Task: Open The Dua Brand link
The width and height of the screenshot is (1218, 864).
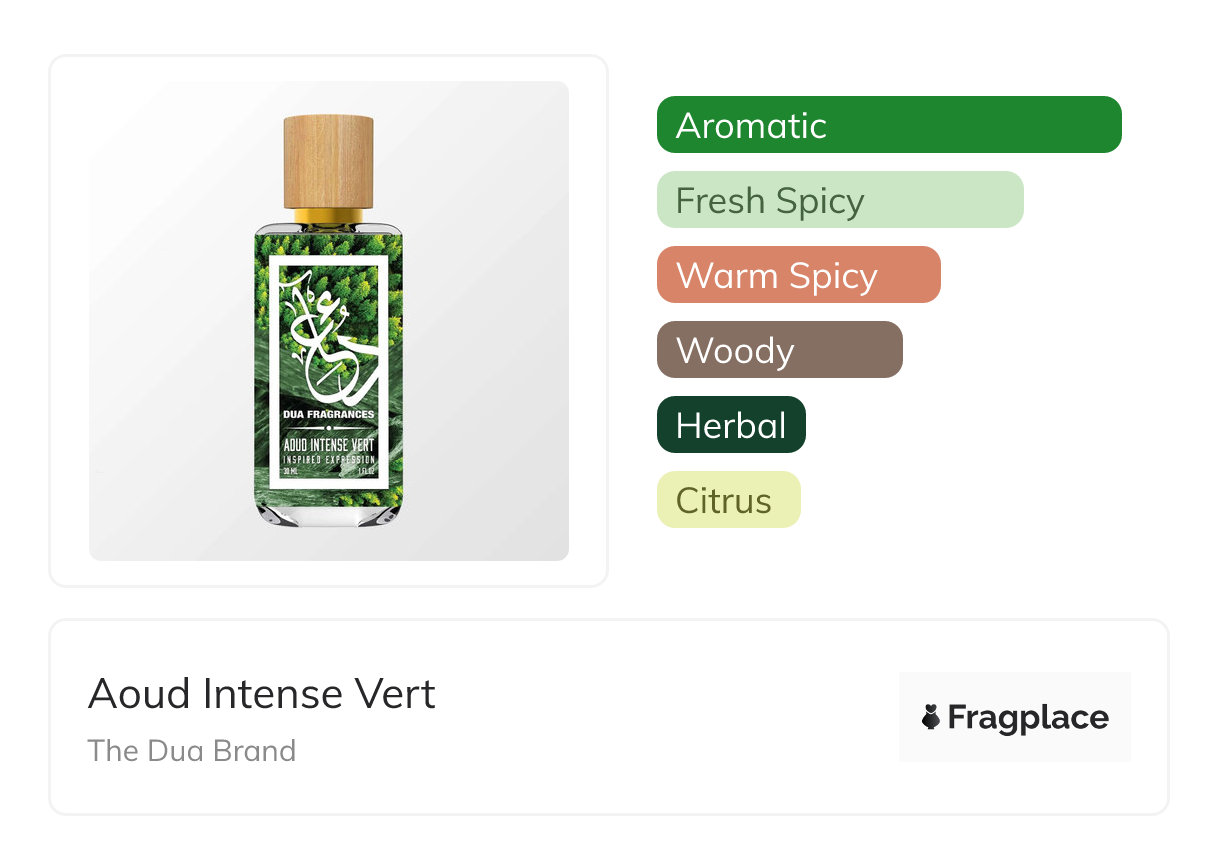Action: (x=192, y=751)
